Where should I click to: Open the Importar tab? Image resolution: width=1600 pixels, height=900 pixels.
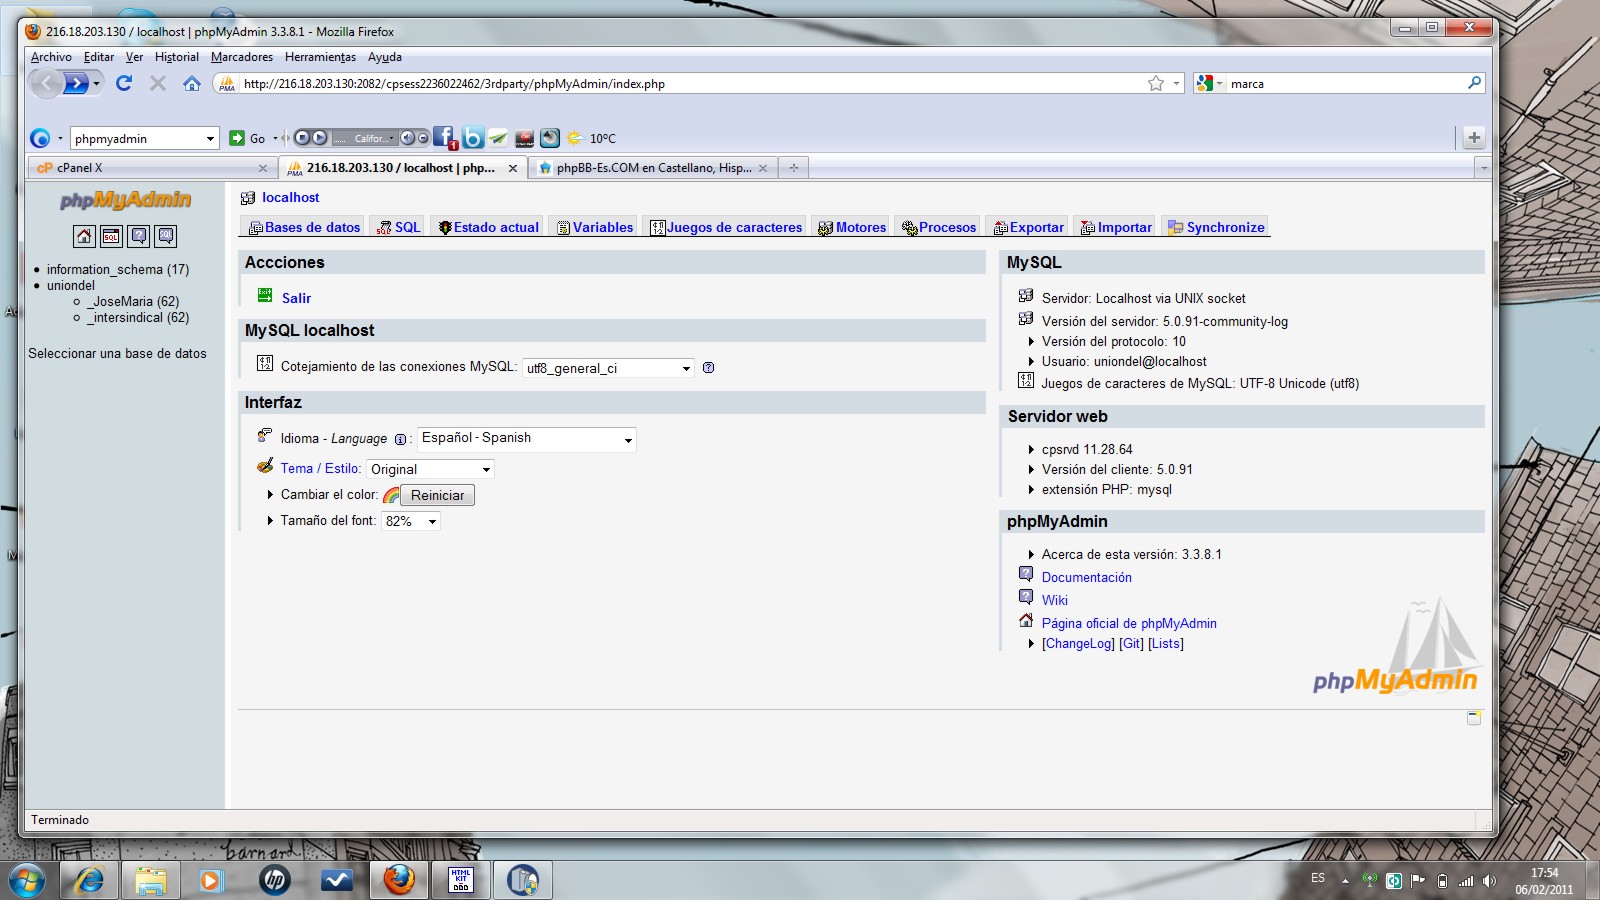pos(1116,227)
